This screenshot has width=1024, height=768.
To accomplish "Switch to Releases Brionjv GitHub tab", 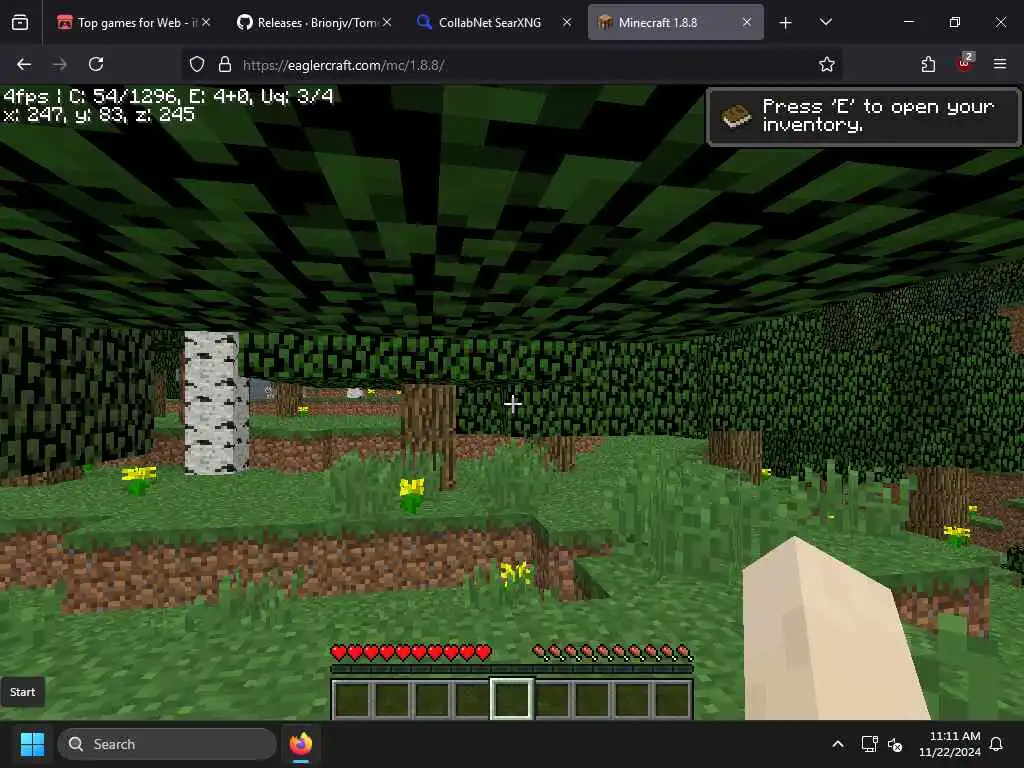I will (313, 23).
